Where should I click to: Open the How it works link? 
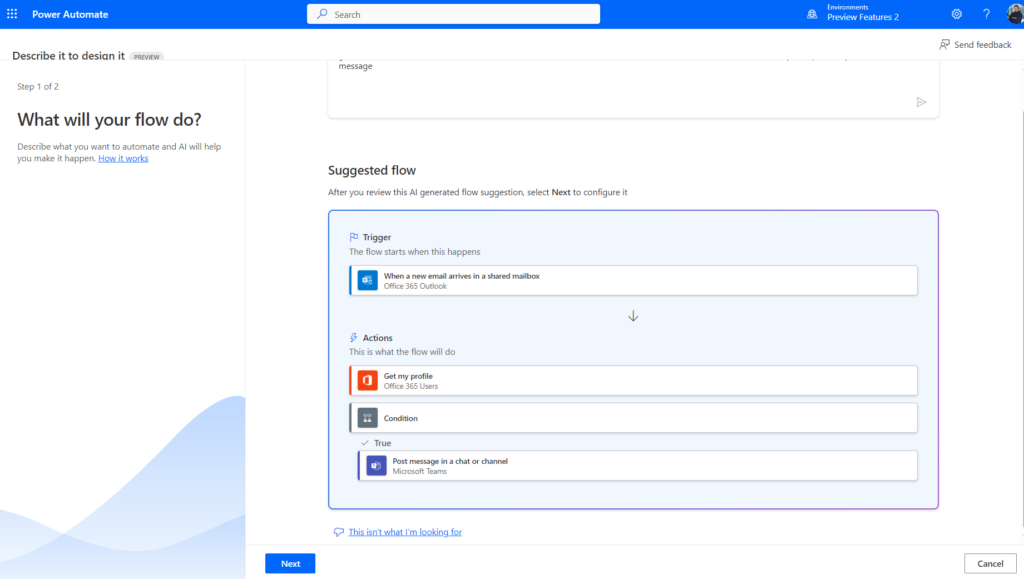pyautogui.click(x=122, y=158)
